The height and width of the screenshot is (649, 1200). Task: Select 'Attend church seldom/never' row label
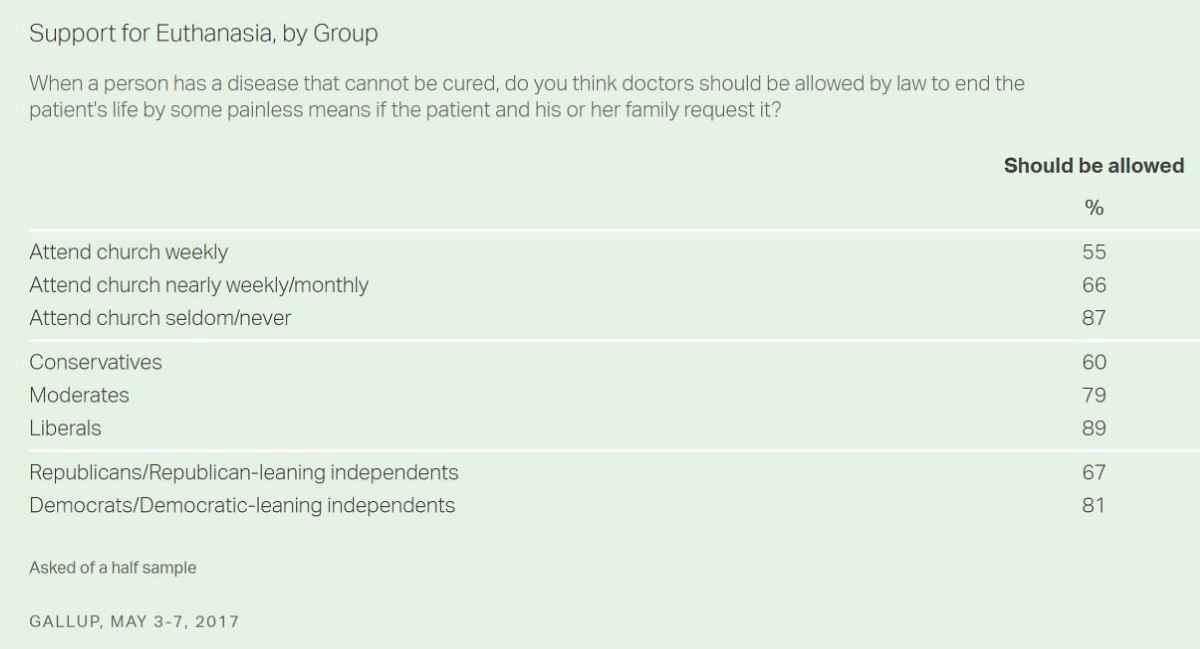pos(160,318)
